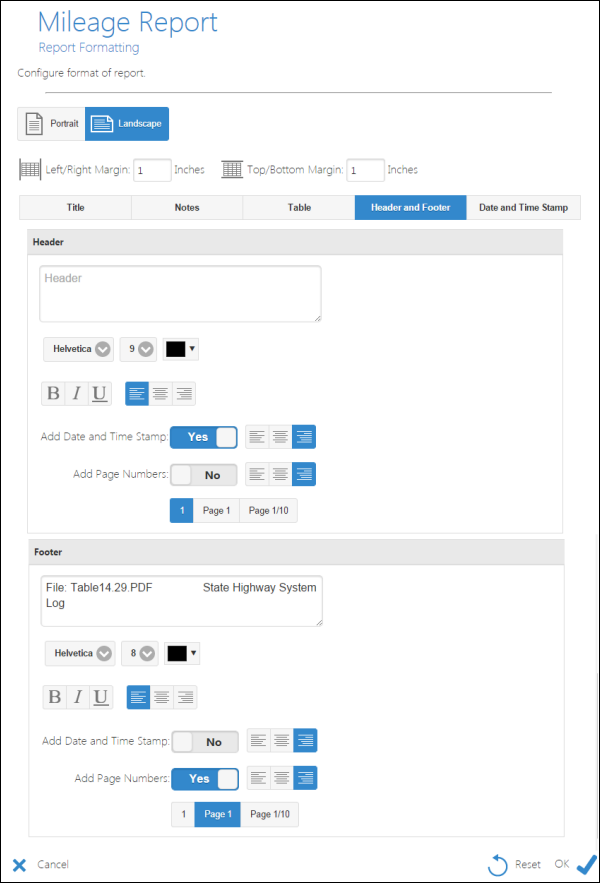Click the Underline icon in Footer section
This screenshot has height=883, width=600.
tap(101, 698)
